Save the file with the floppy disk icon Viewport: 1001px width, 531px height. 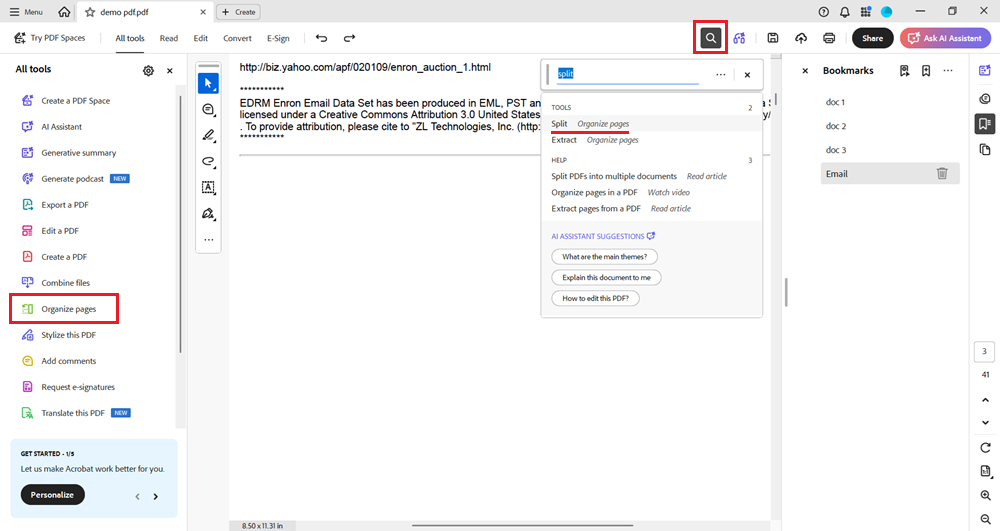coord(772,38)
